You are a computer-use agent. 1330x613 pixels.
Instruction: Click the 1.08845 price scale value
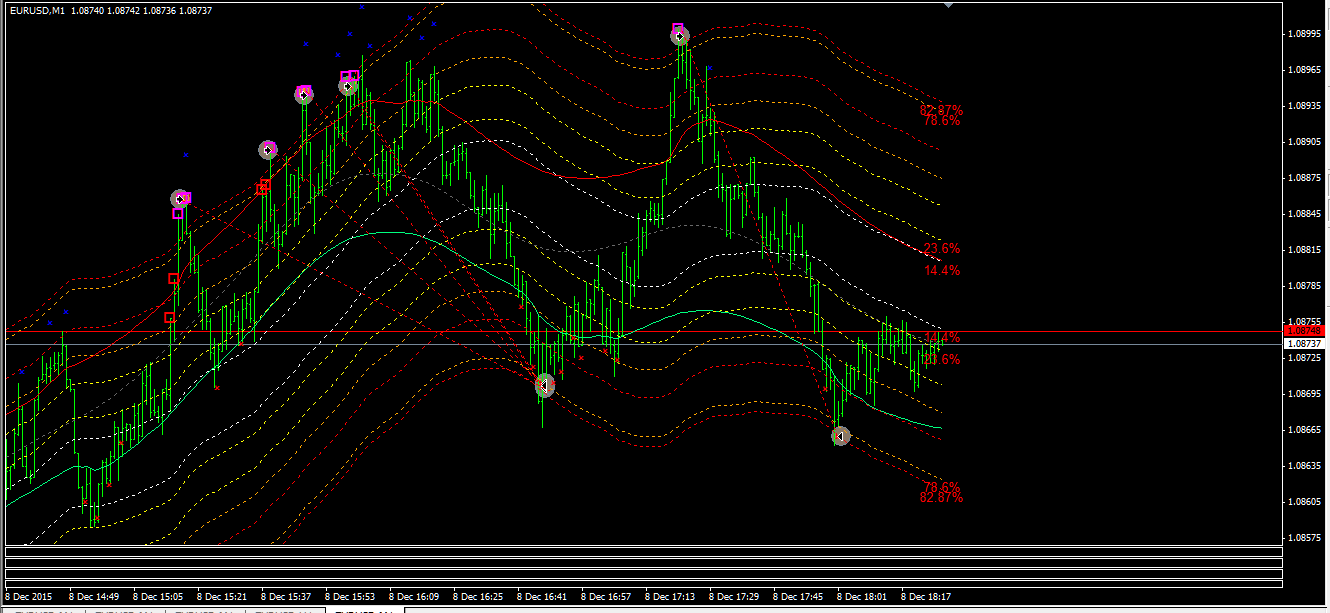(1304, 214)
